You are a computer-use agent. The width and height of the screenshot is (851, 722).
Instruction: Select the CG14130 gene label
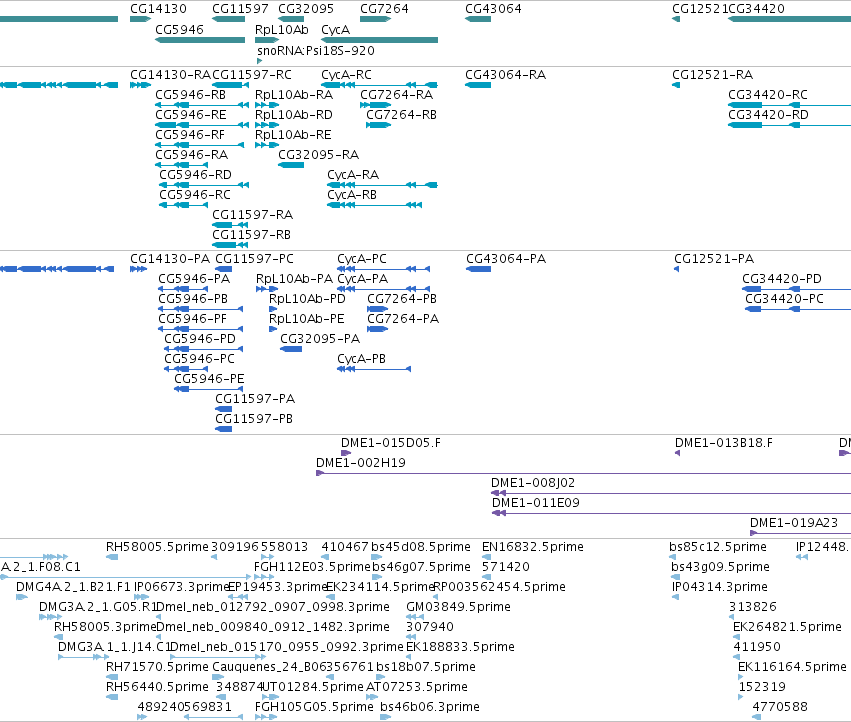click(158, 9)
